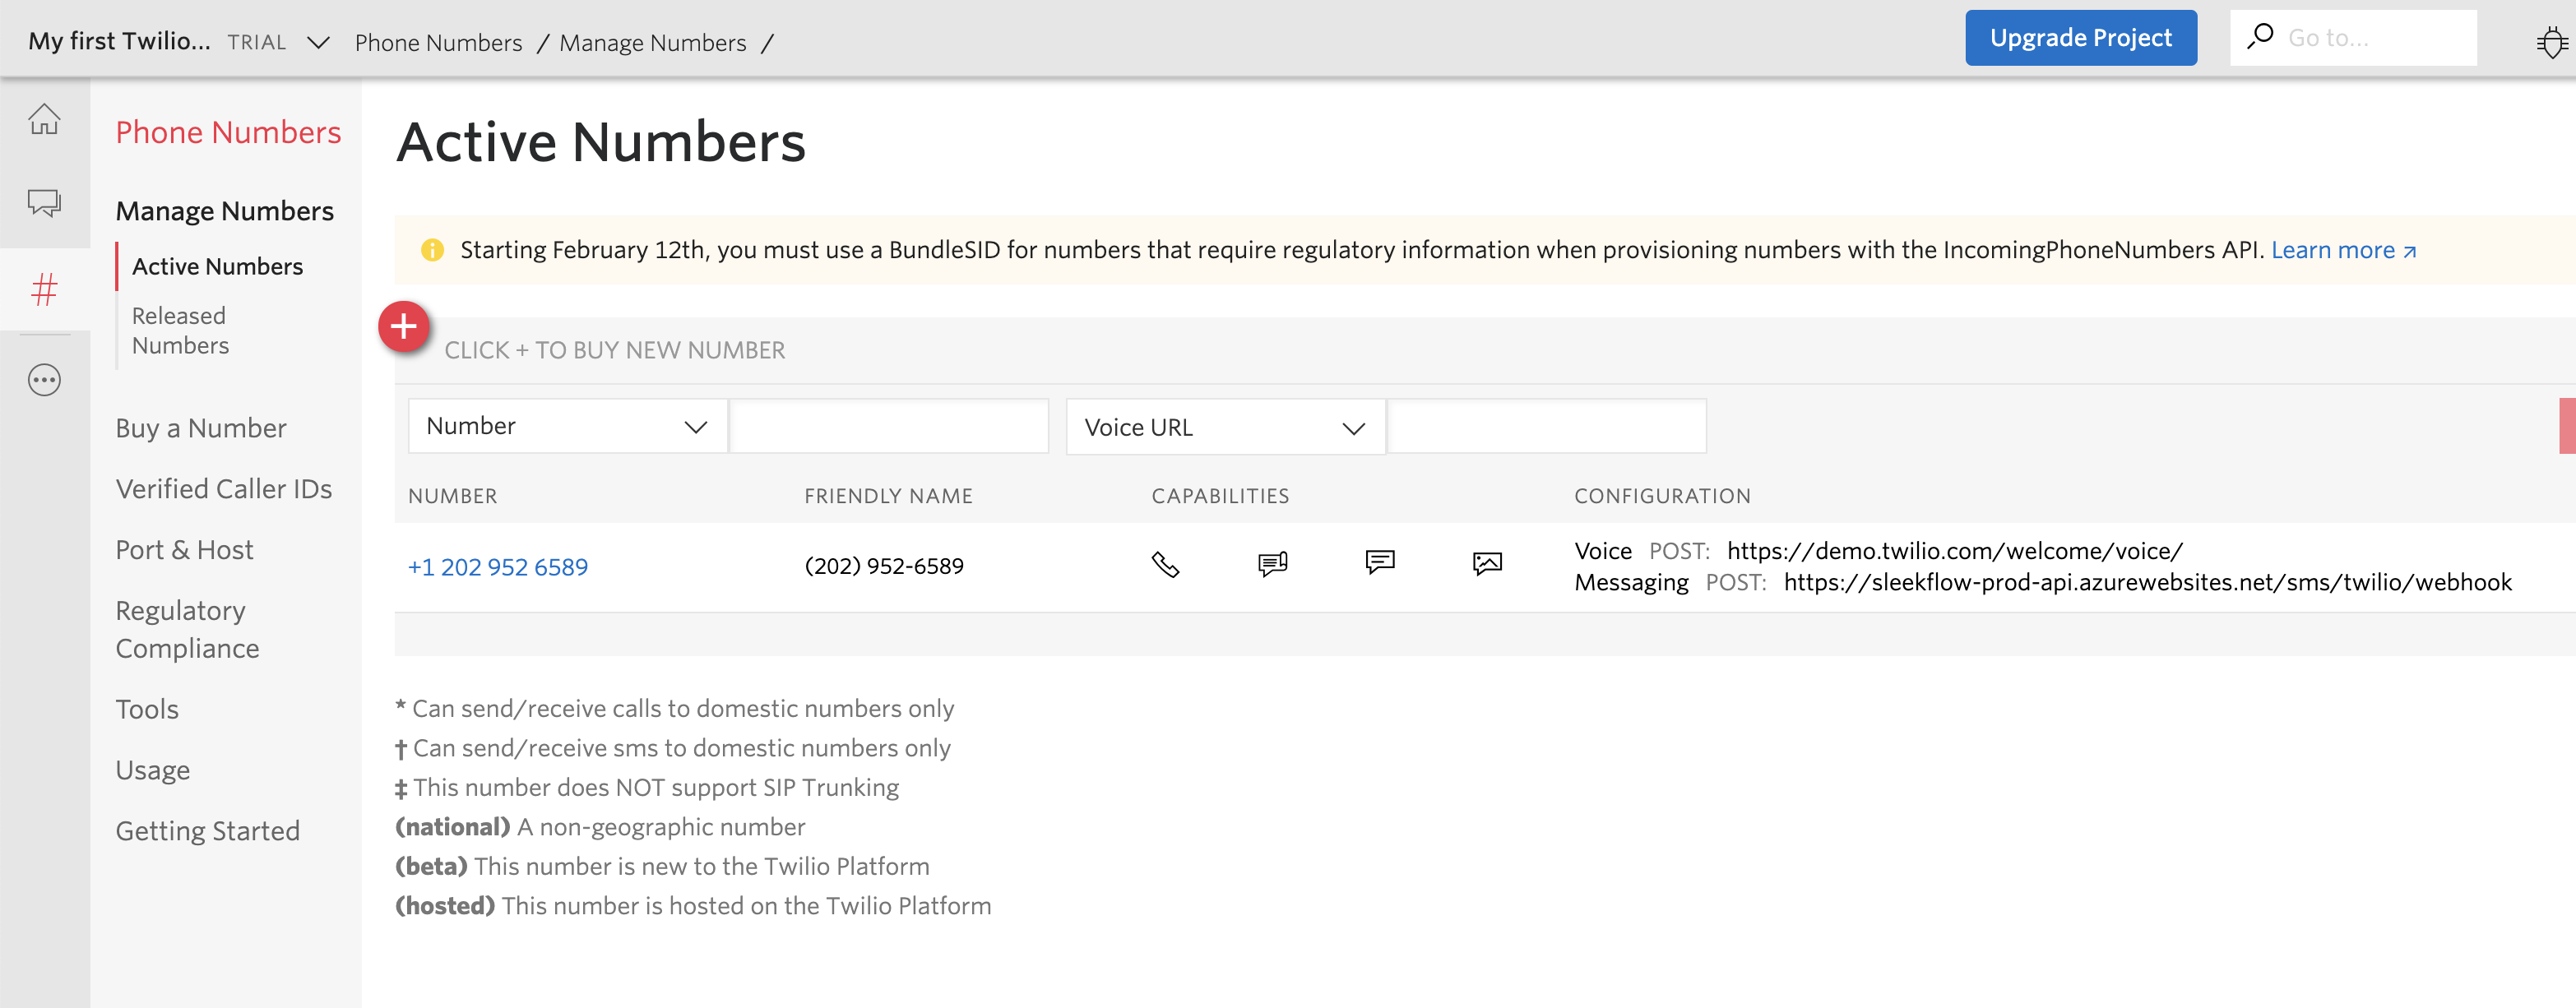Open the home dashboard icon in sidebar
The image size is (2576, 1008).
point(44,119)
